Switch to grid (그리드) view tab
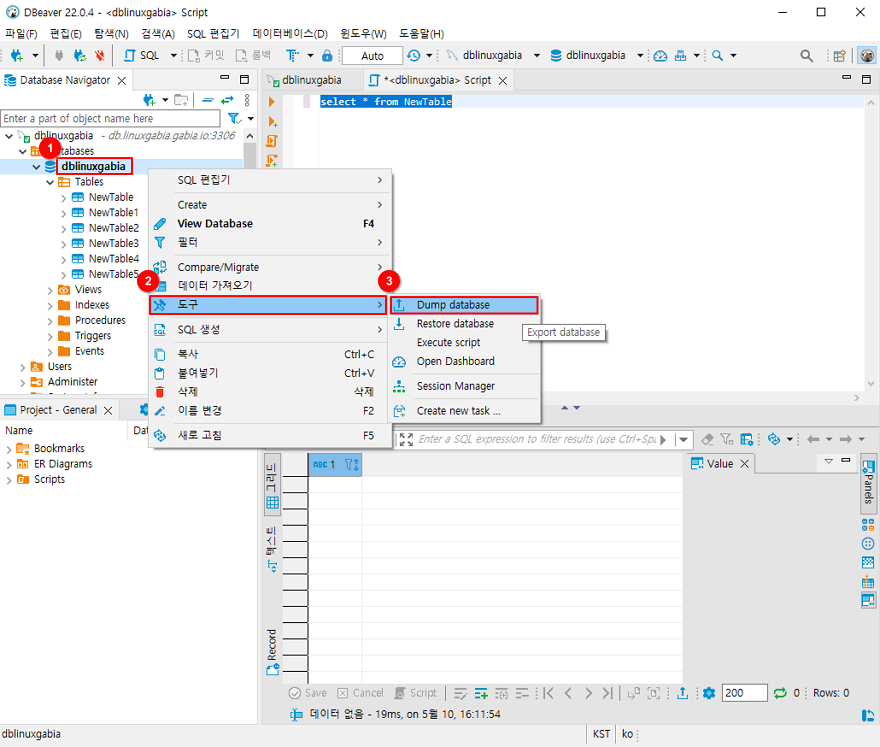The height and width of the screenshot is (747, 880). pyautogui.click(x=272, y=486)
